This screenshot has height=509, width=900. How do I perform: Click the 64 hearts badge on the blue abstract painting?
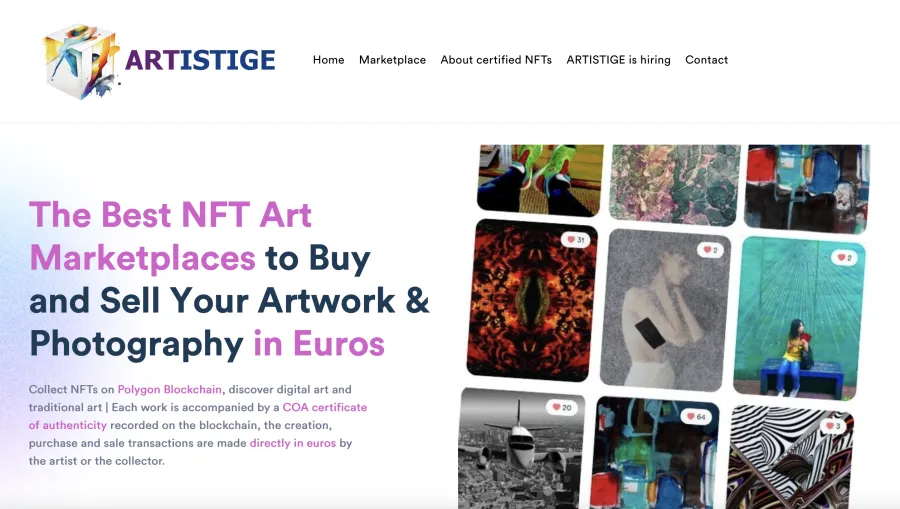tap(696, 417)
